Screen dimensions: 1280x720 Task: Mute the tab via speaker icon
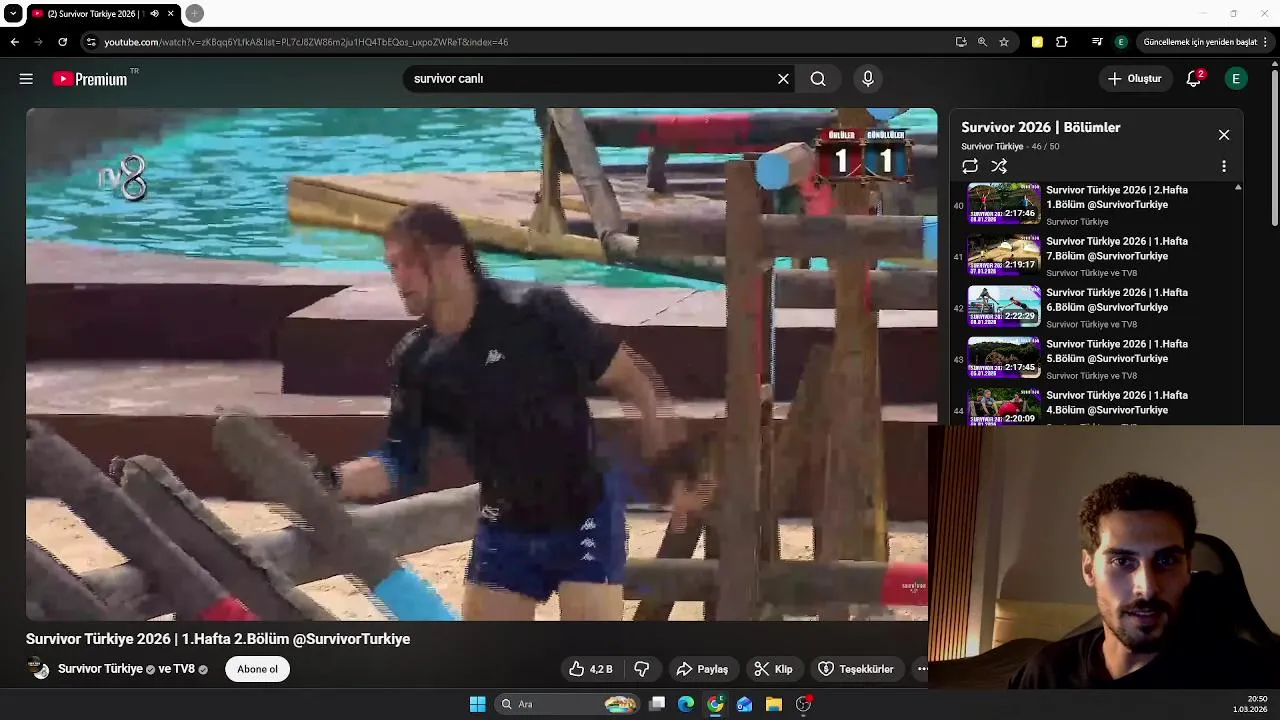pos(155,13)
